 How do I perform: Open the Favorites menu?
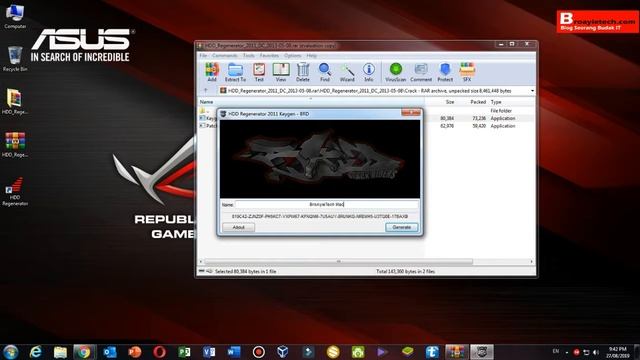(269, 56)
